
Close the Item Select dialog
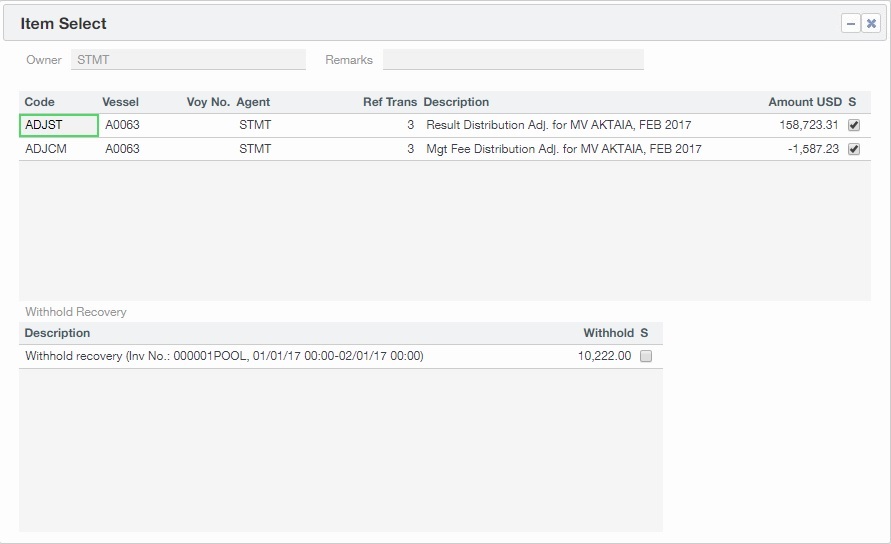point(871,23)
